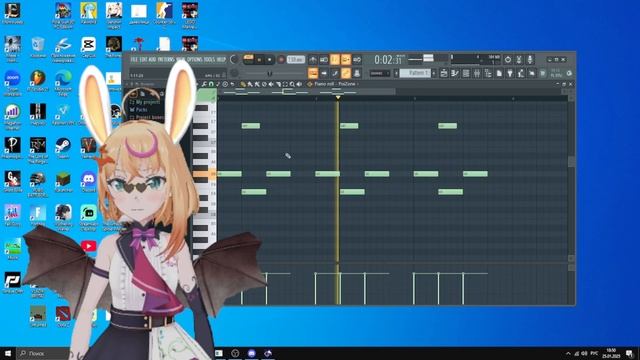Click the highlighted orange piano key
640x360 pixels.
coord(204,174)
